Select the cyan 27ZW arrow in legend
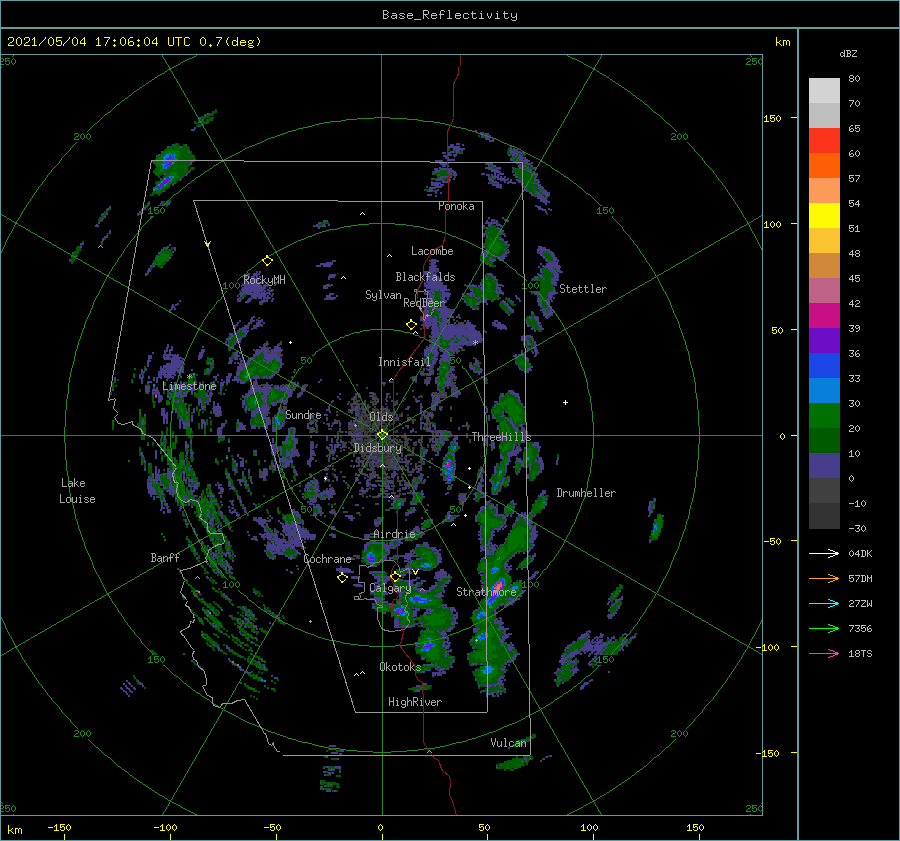The image size is (900, 841). click(x=824, y=603)
